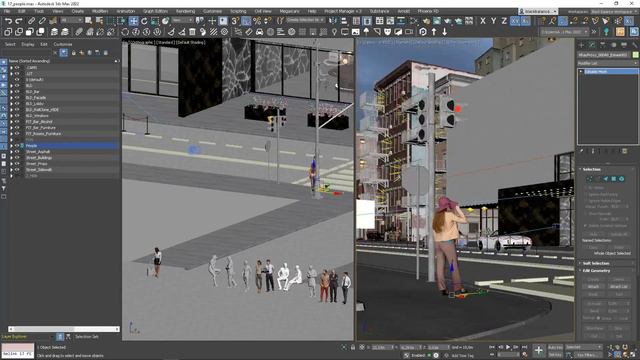Hide the People layer via its eye icon
640x360 pixels.
click(x=17, y=146)
